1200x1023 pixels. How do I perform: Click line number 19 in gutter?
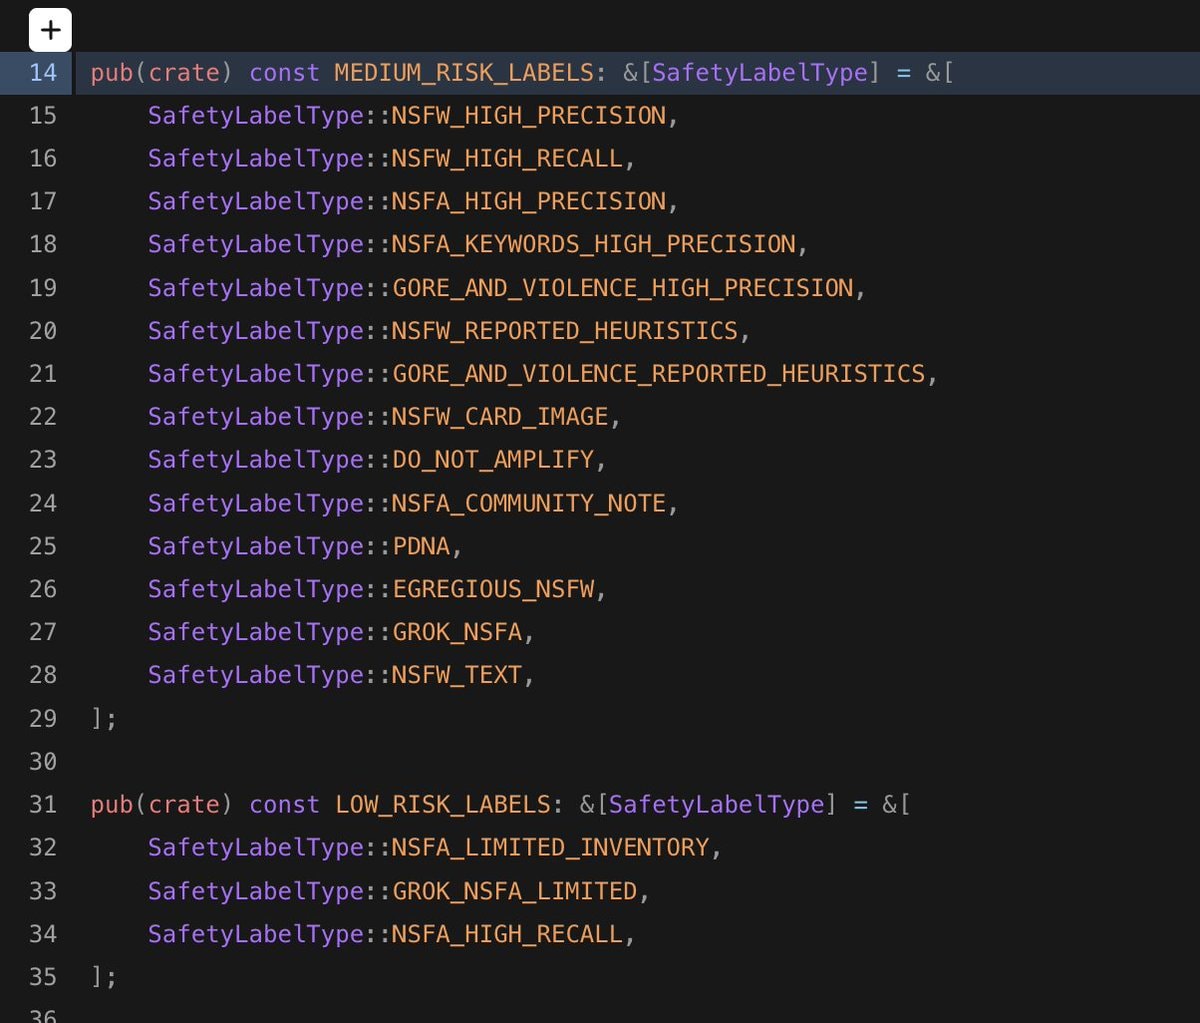[x=43, y=288]
